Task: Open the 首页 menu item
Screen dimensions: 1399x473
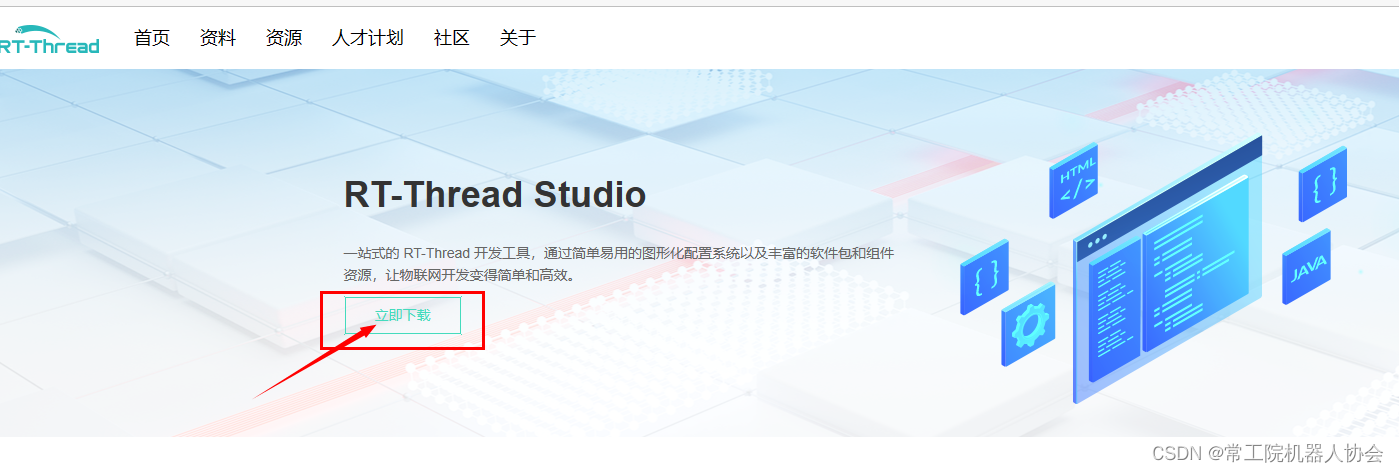Action: coord(152,38)
